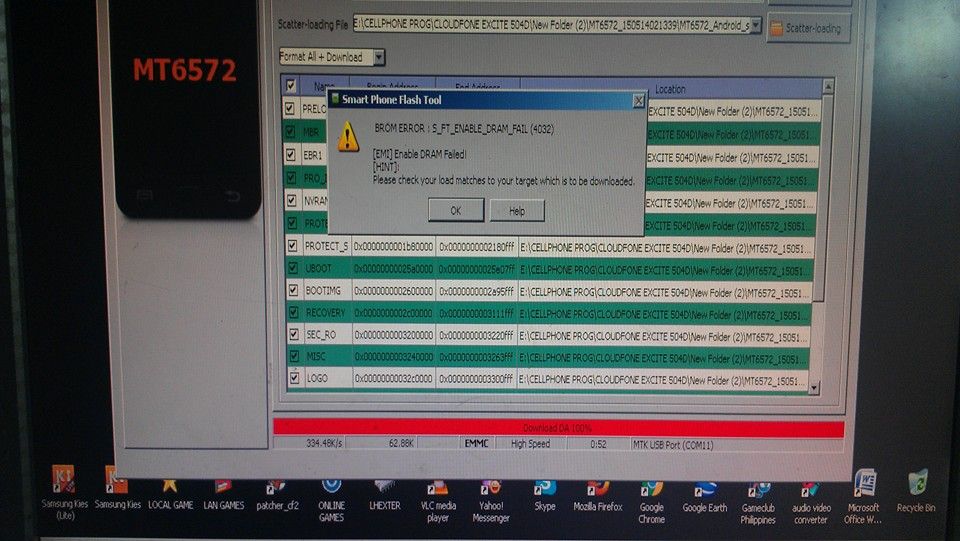Image resolution: width=960 pixels, height=541 pixels.
Task: Open the Skype desktop shortcut
Action: [544, 496]
